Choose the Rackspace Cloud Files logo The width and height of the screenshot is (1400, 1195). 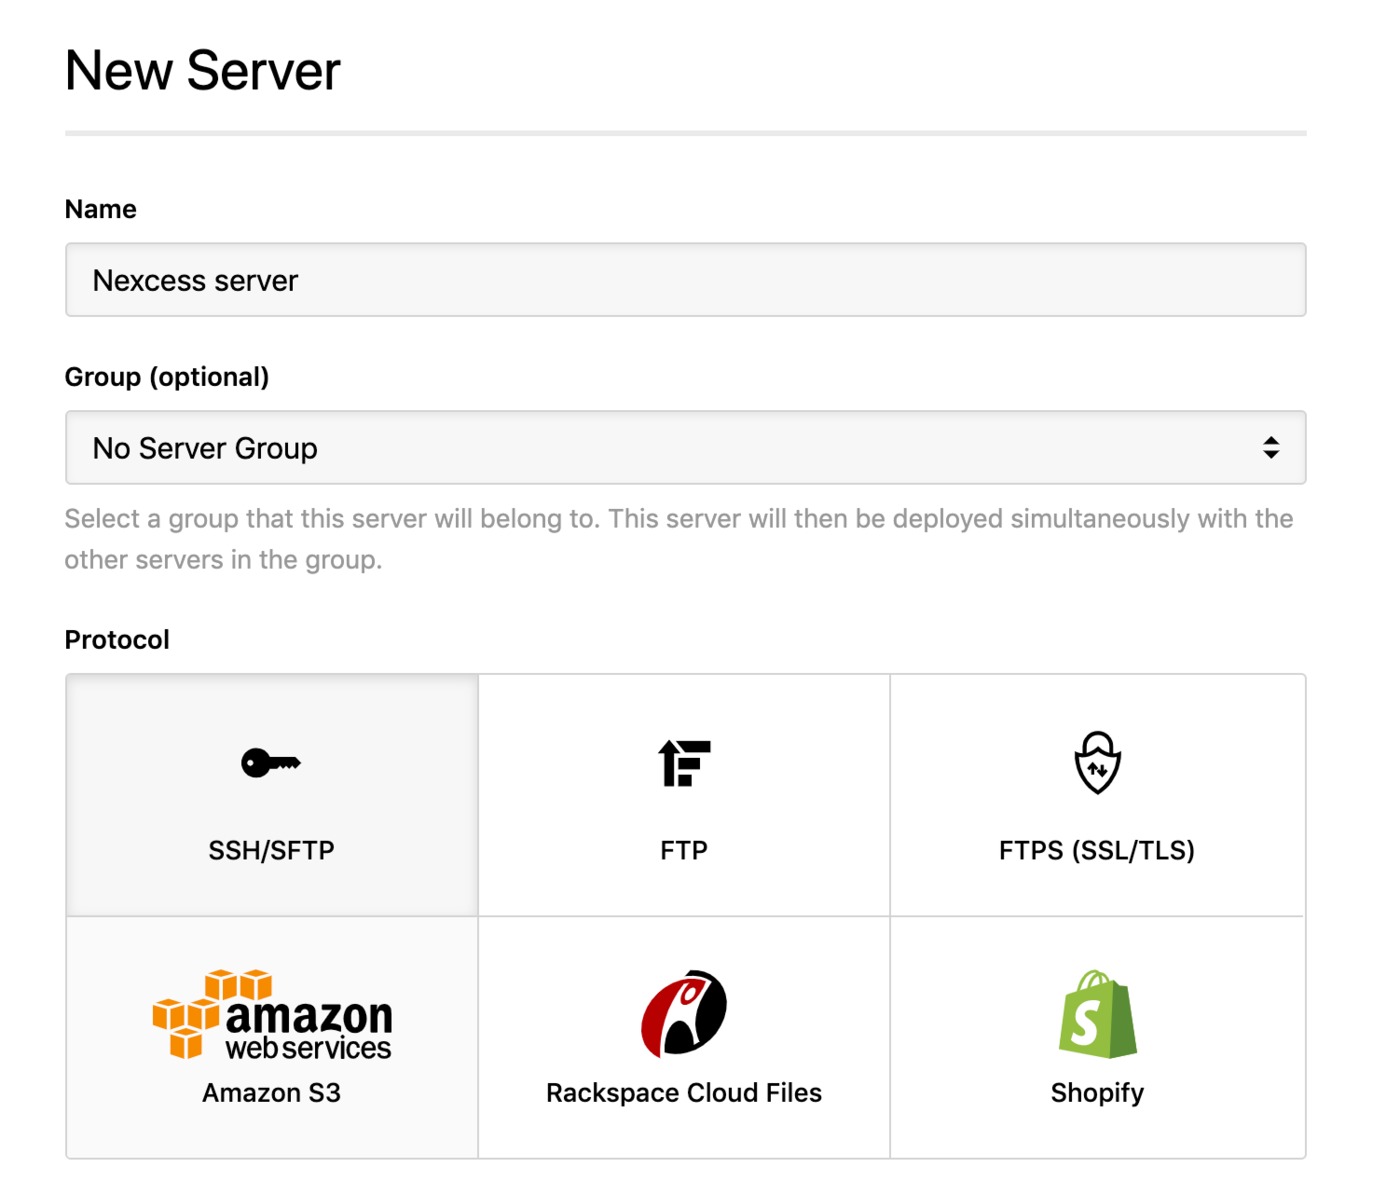click(x=684, y=1013)
